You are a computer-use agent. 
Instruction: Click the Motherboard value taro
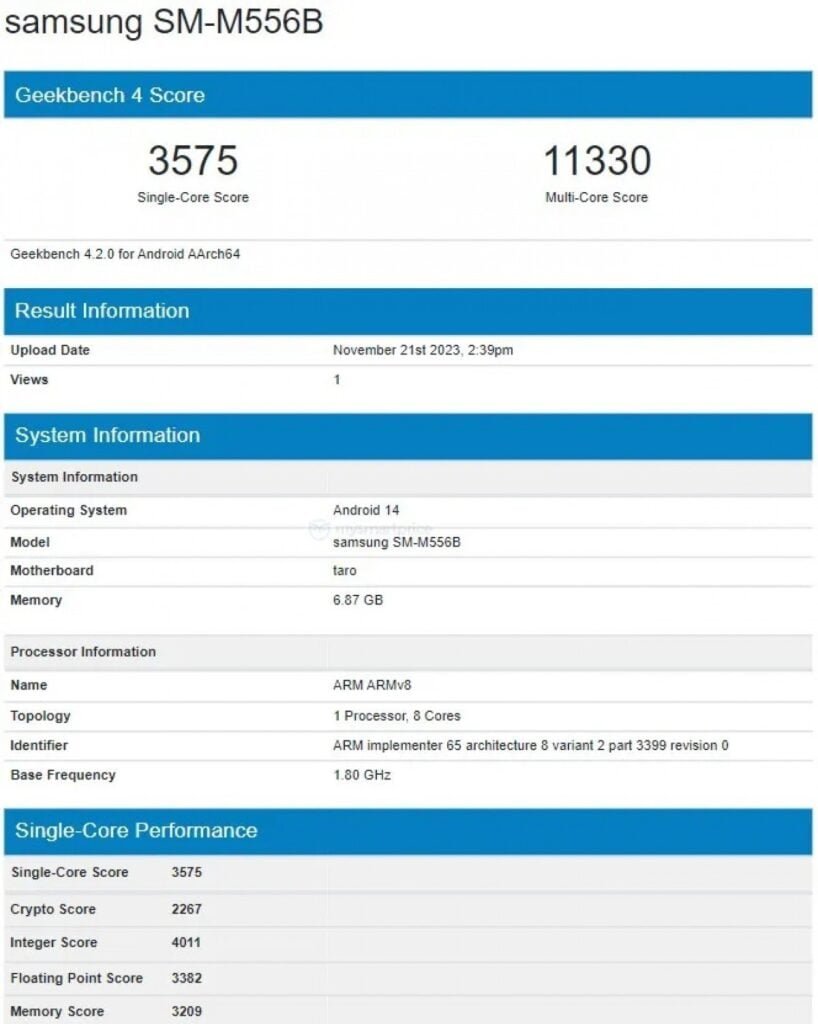(344, 570)
